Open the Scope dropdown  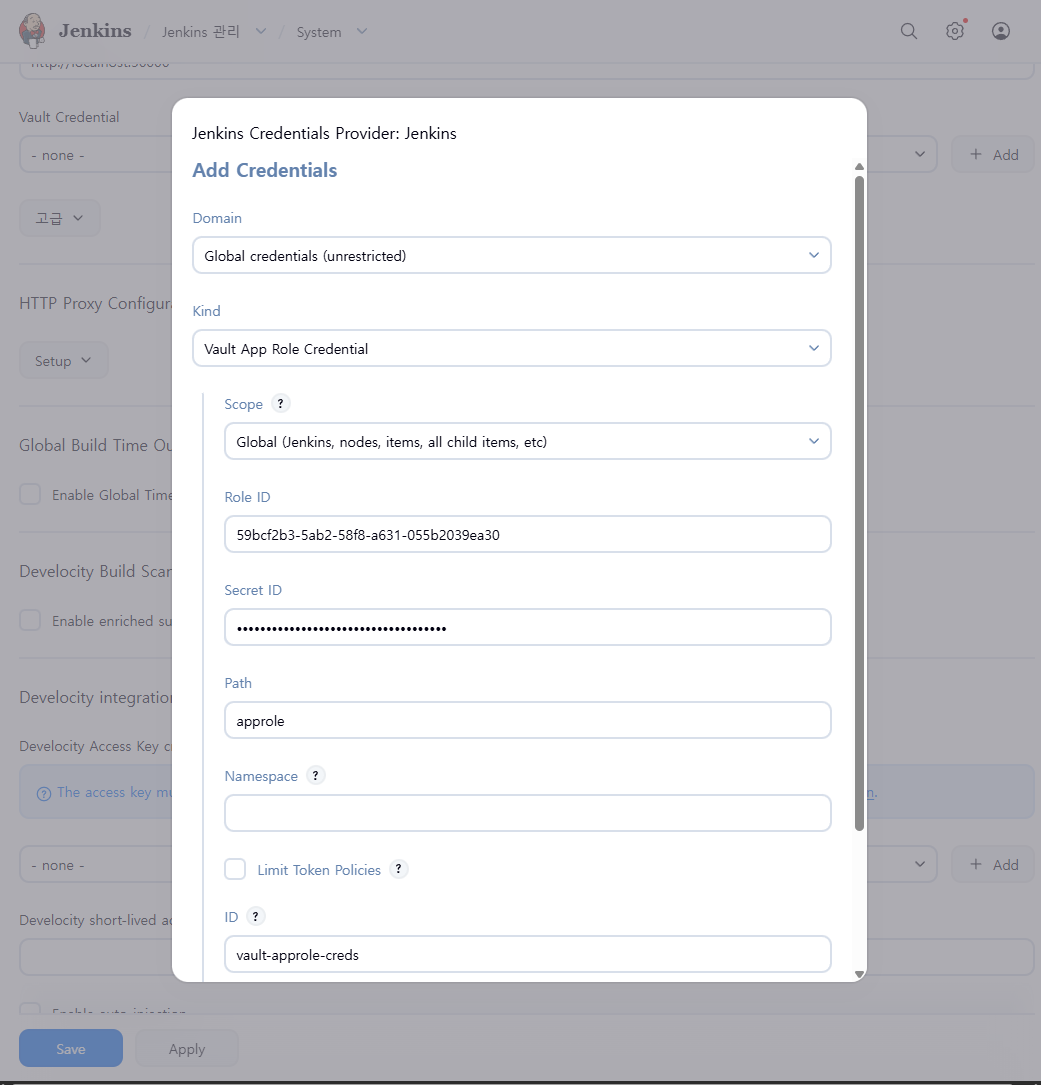pos(527,441)
